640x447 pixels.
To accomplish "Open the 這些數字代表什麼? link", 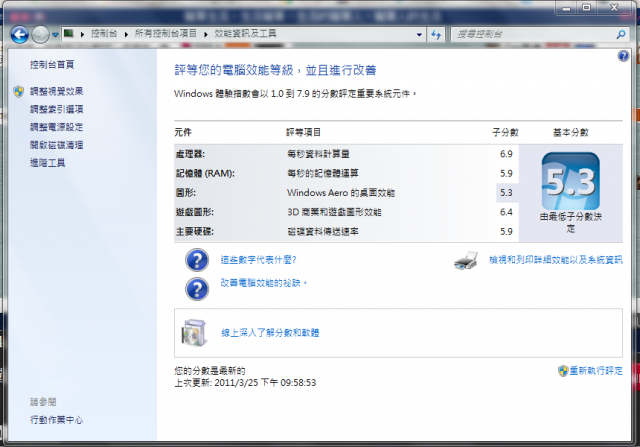I will [258, 260].
